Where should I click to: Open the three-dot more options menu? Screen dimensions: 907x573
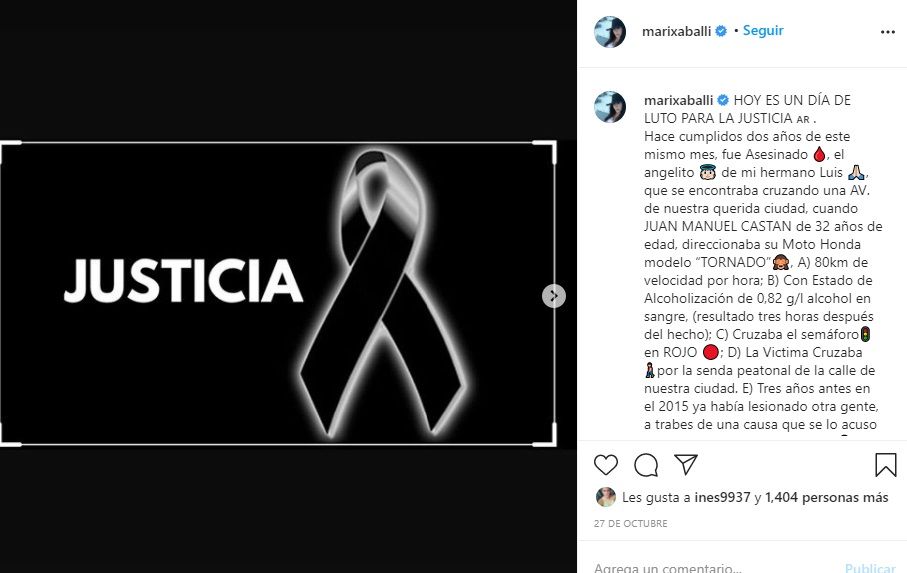pos(888,32)
